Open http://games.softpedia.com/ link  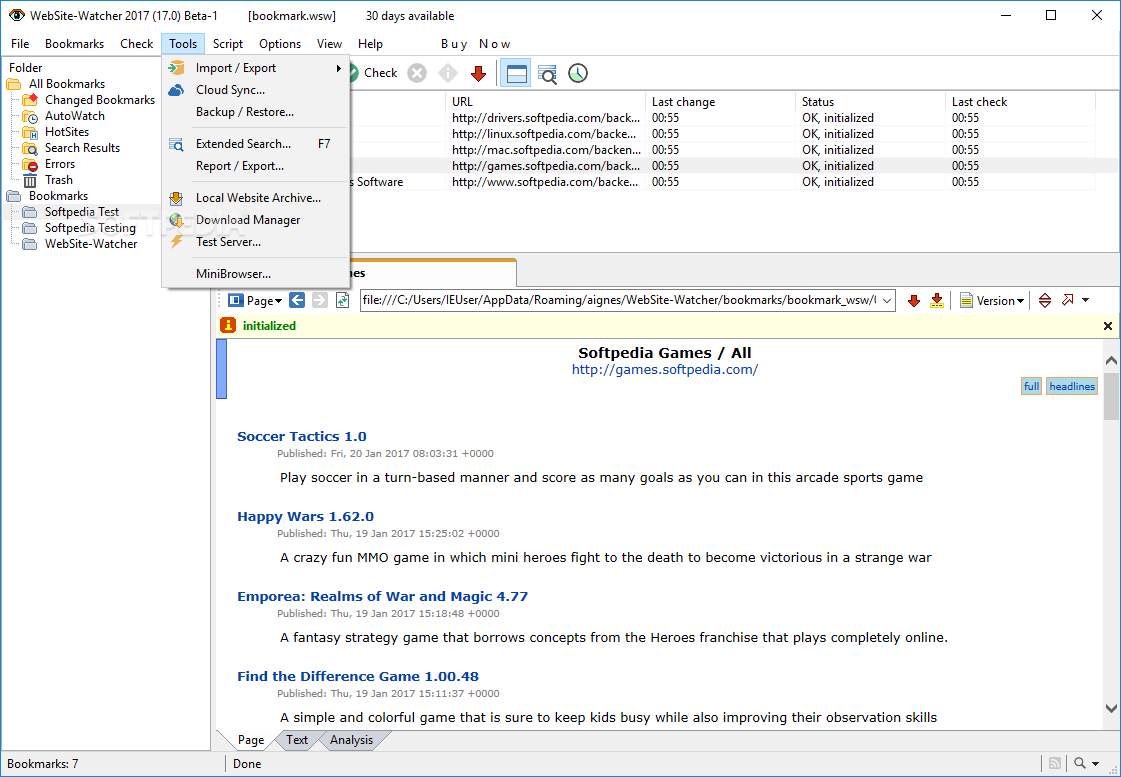[664, 370]
